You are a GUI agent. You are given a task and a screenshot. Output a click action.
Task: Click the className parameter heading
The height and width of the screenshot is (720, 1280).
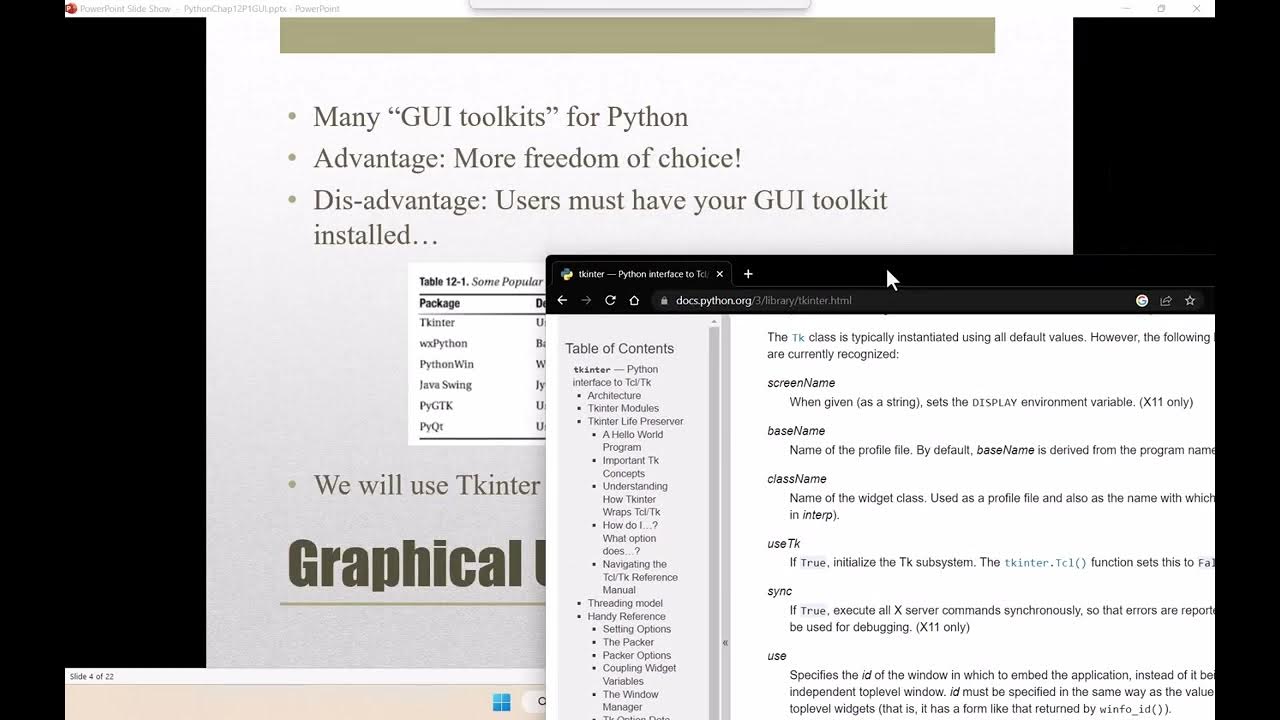[797, 479]
